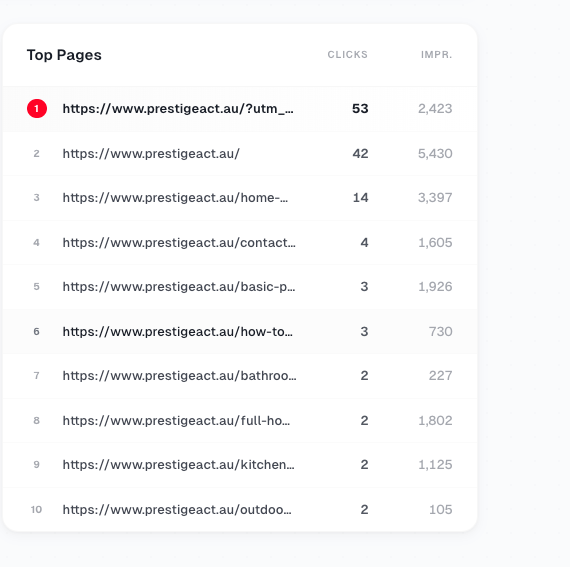
Task: Select the 42 clicks value
Action: click(360, 153)
